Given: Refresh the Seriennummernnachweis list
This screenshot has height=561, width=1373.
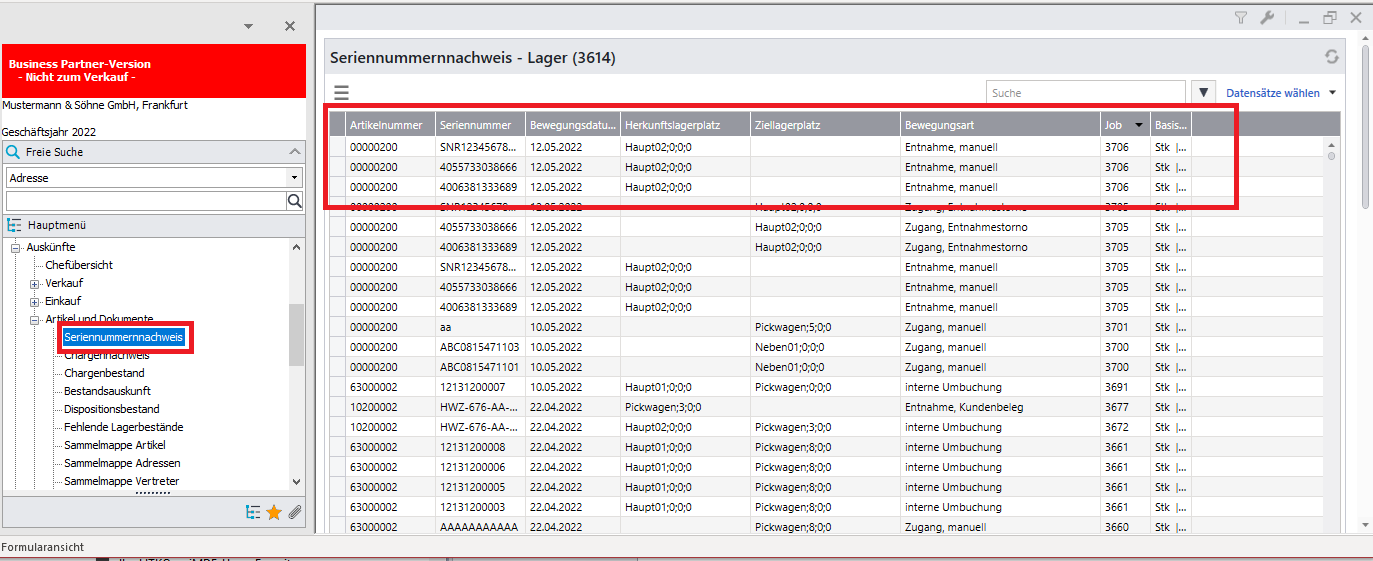Looking at the screenshot, I should coord(1331,58).
